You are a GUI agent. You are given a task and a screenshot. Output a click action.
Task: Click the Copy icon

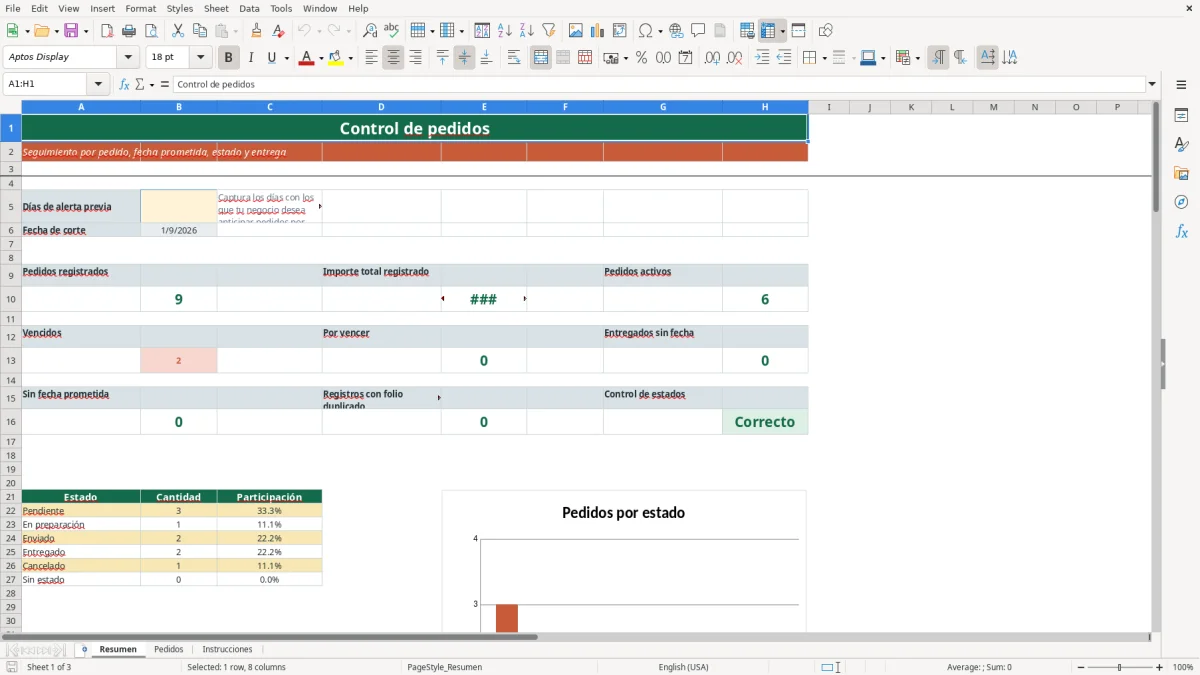click(x=200, y=31)
